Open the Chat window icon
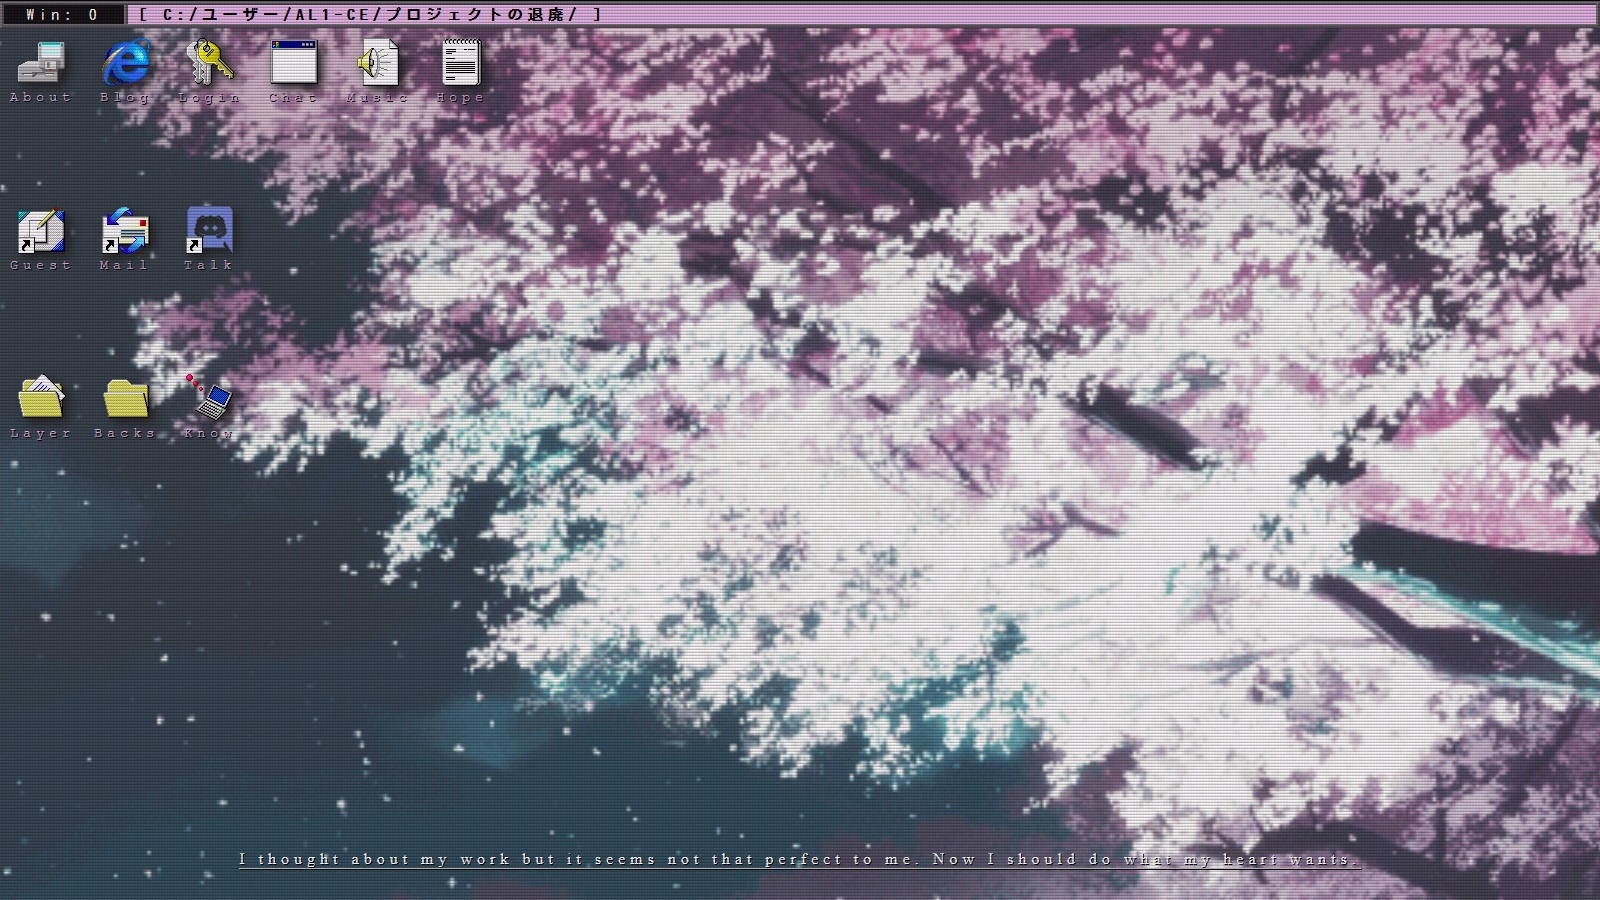The width and height of the screenshot is (1600, 900). (294, 62)
